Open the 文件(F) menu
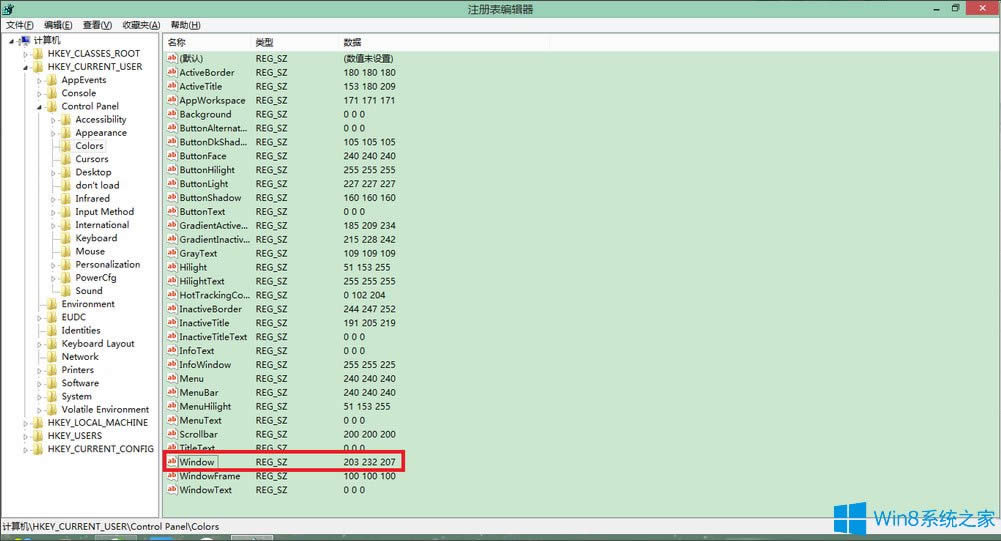The image size is (1001, 541). pyautogui.click(x=20, y=25)
